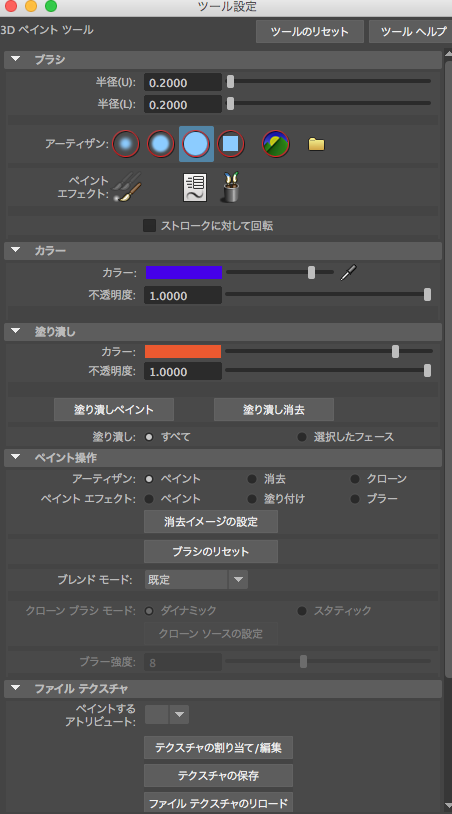Image resolution: width=452 pixels, height=814 pixels.
Task: Click 塗り潰しペイント button
Action: click(114, 410)
